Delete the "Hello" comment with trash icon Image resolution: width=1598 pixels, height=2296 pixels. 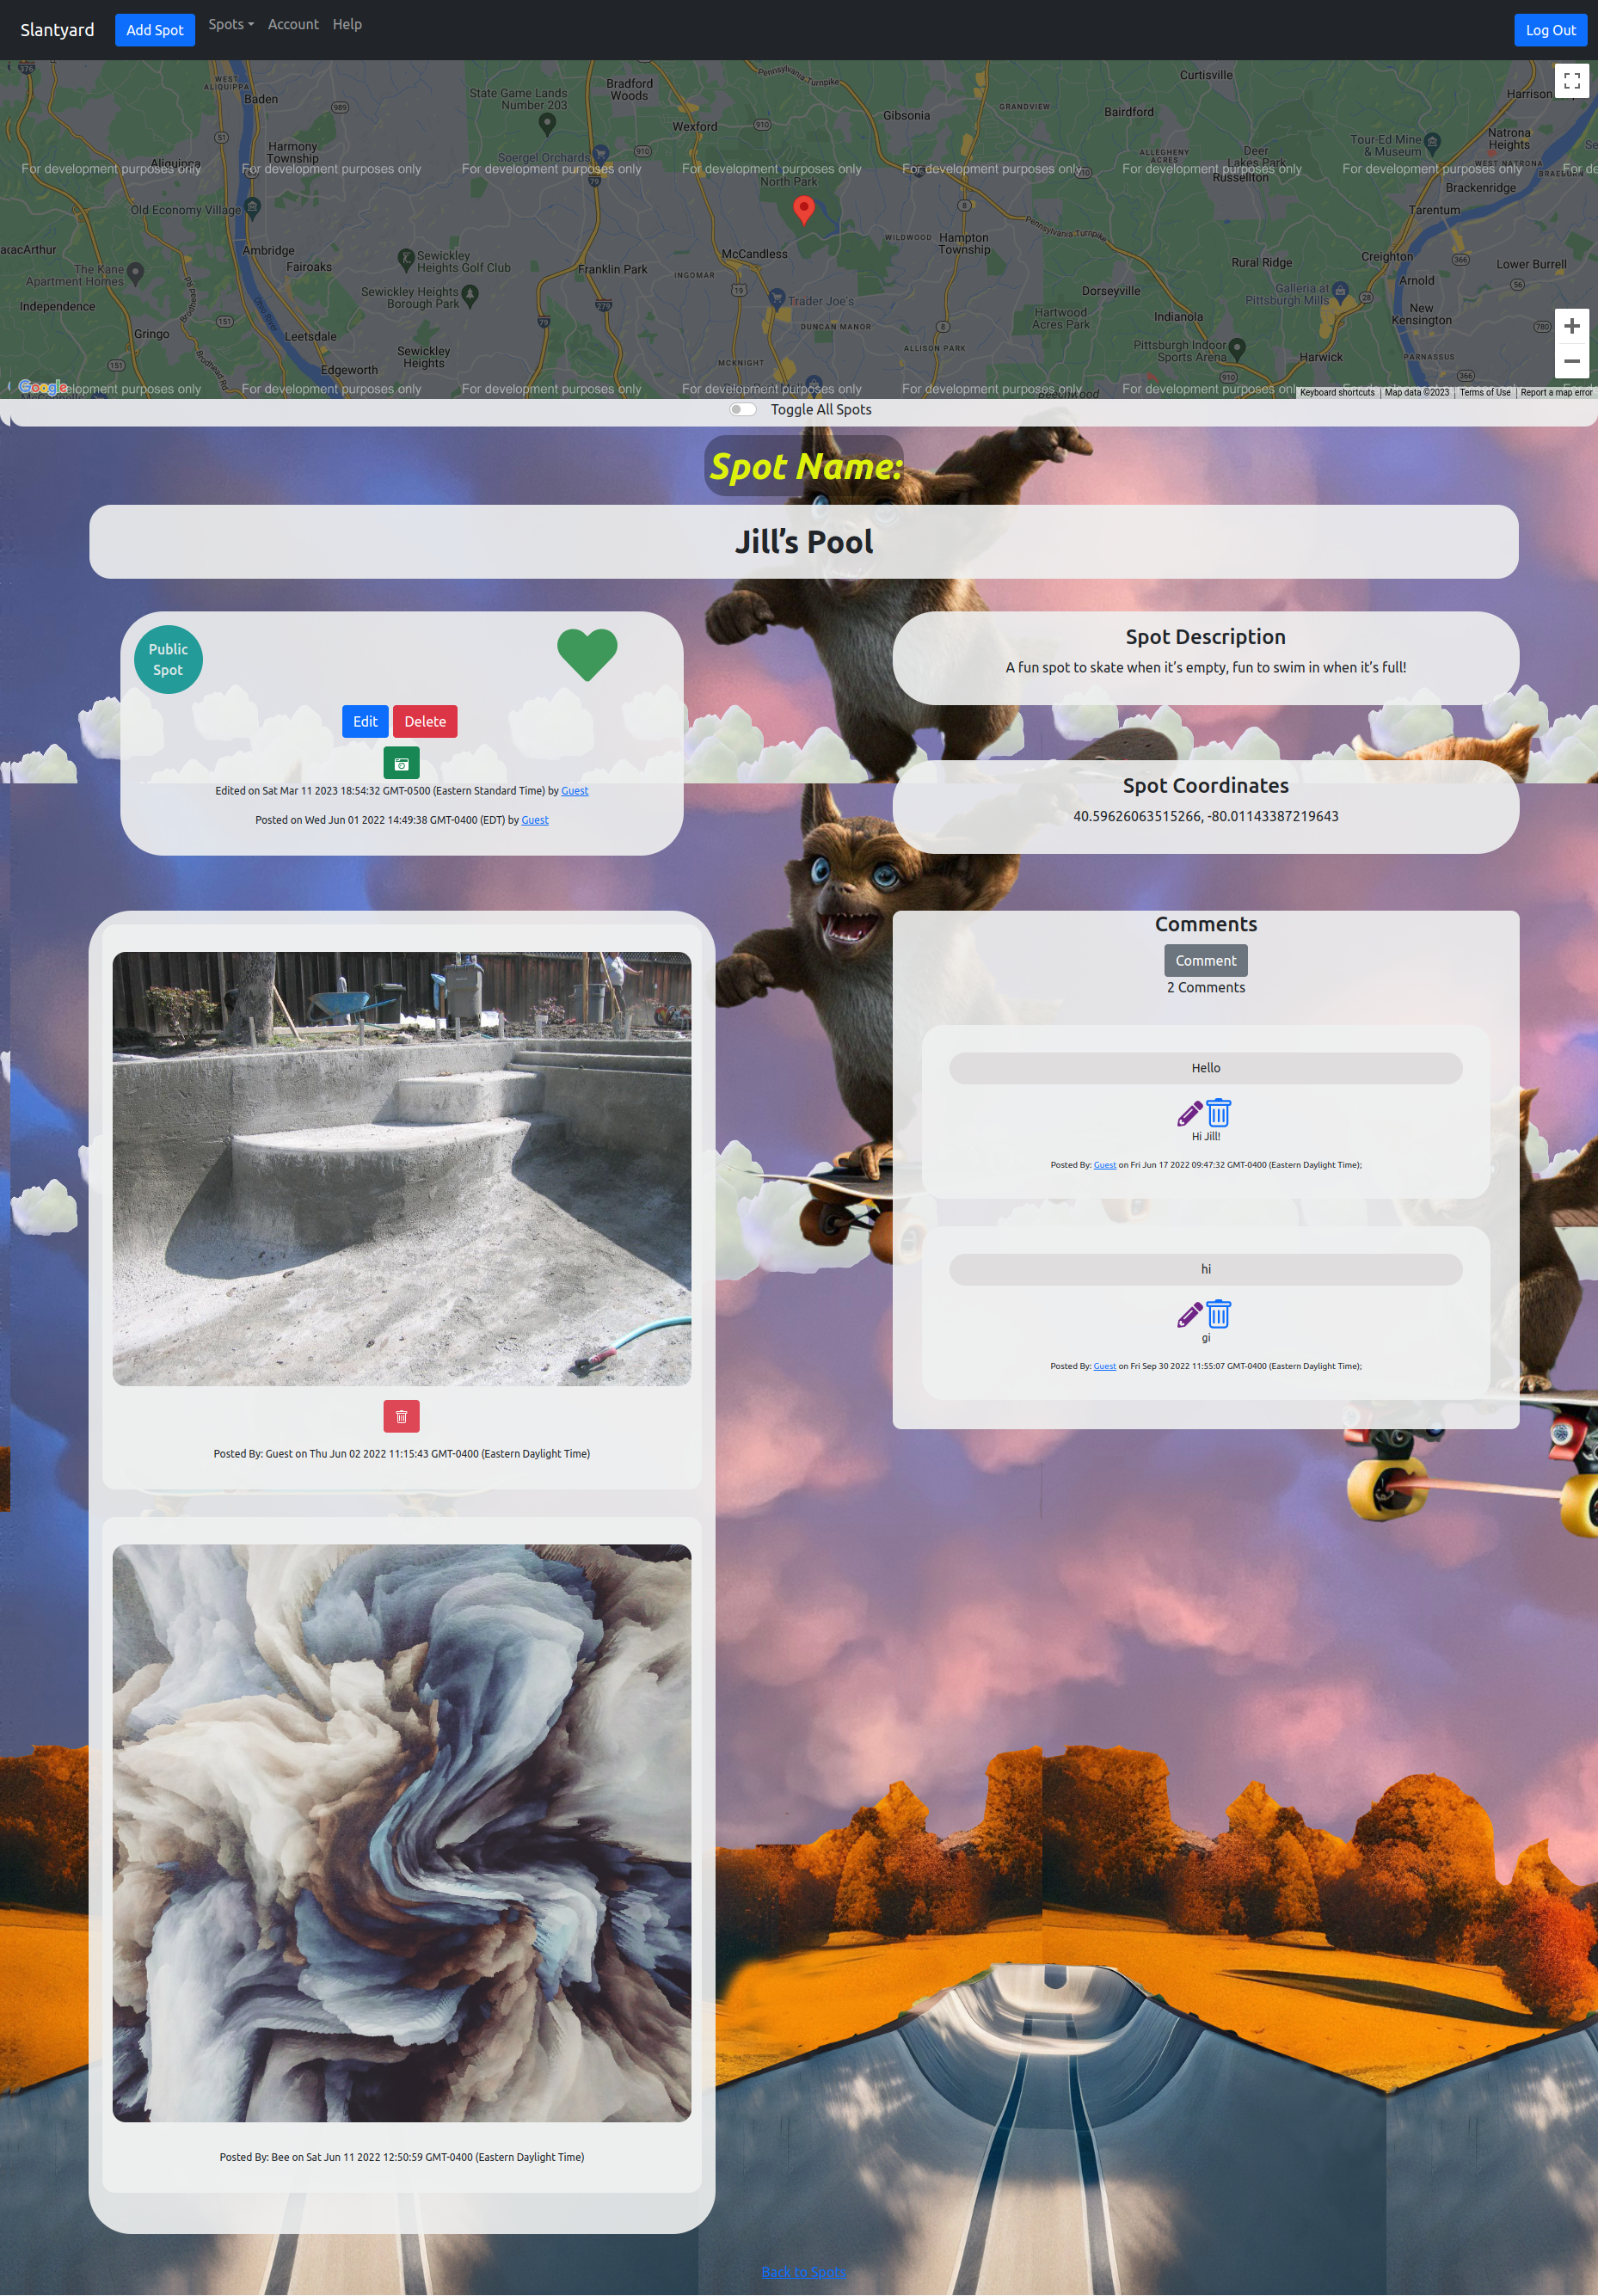point(1218,1113)
